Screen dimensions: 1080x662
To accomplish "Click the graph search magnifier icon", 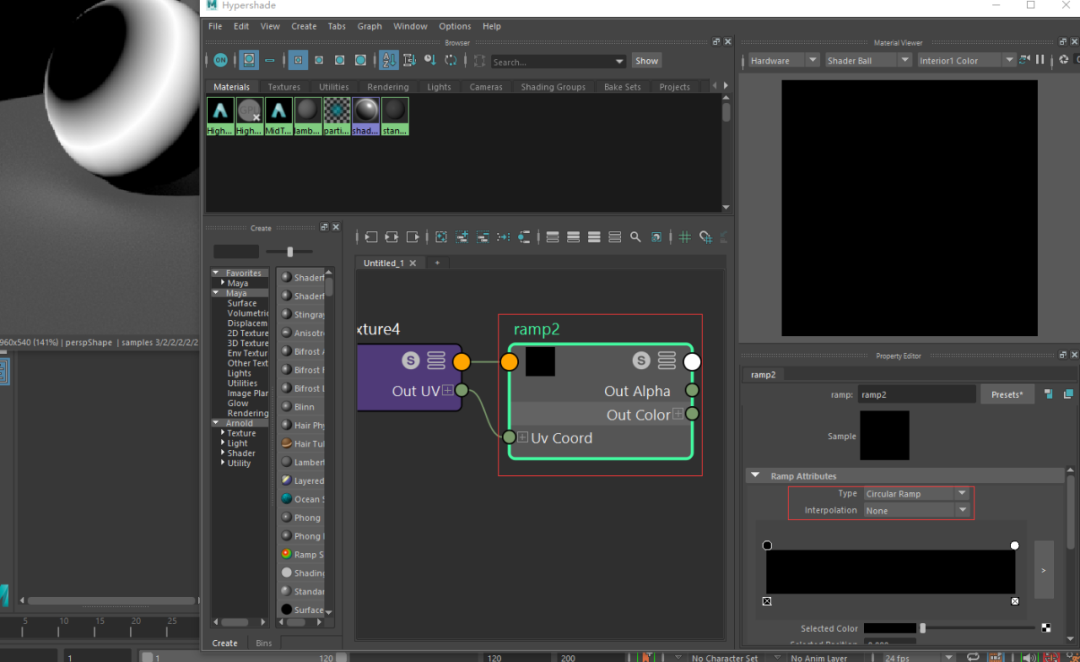I will 635,237.
